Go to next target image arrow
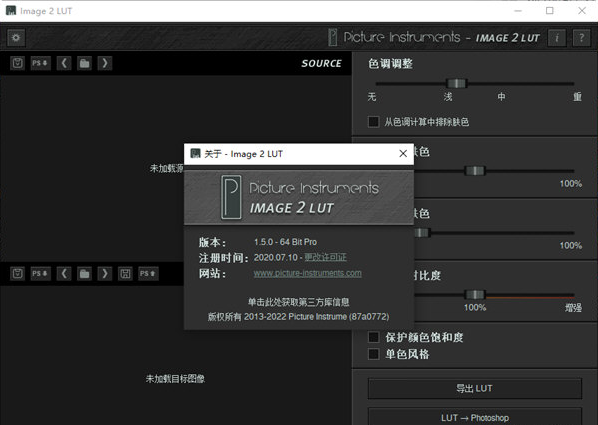The width and height of the screenshot is (598, 425). (x=105, y=274)
